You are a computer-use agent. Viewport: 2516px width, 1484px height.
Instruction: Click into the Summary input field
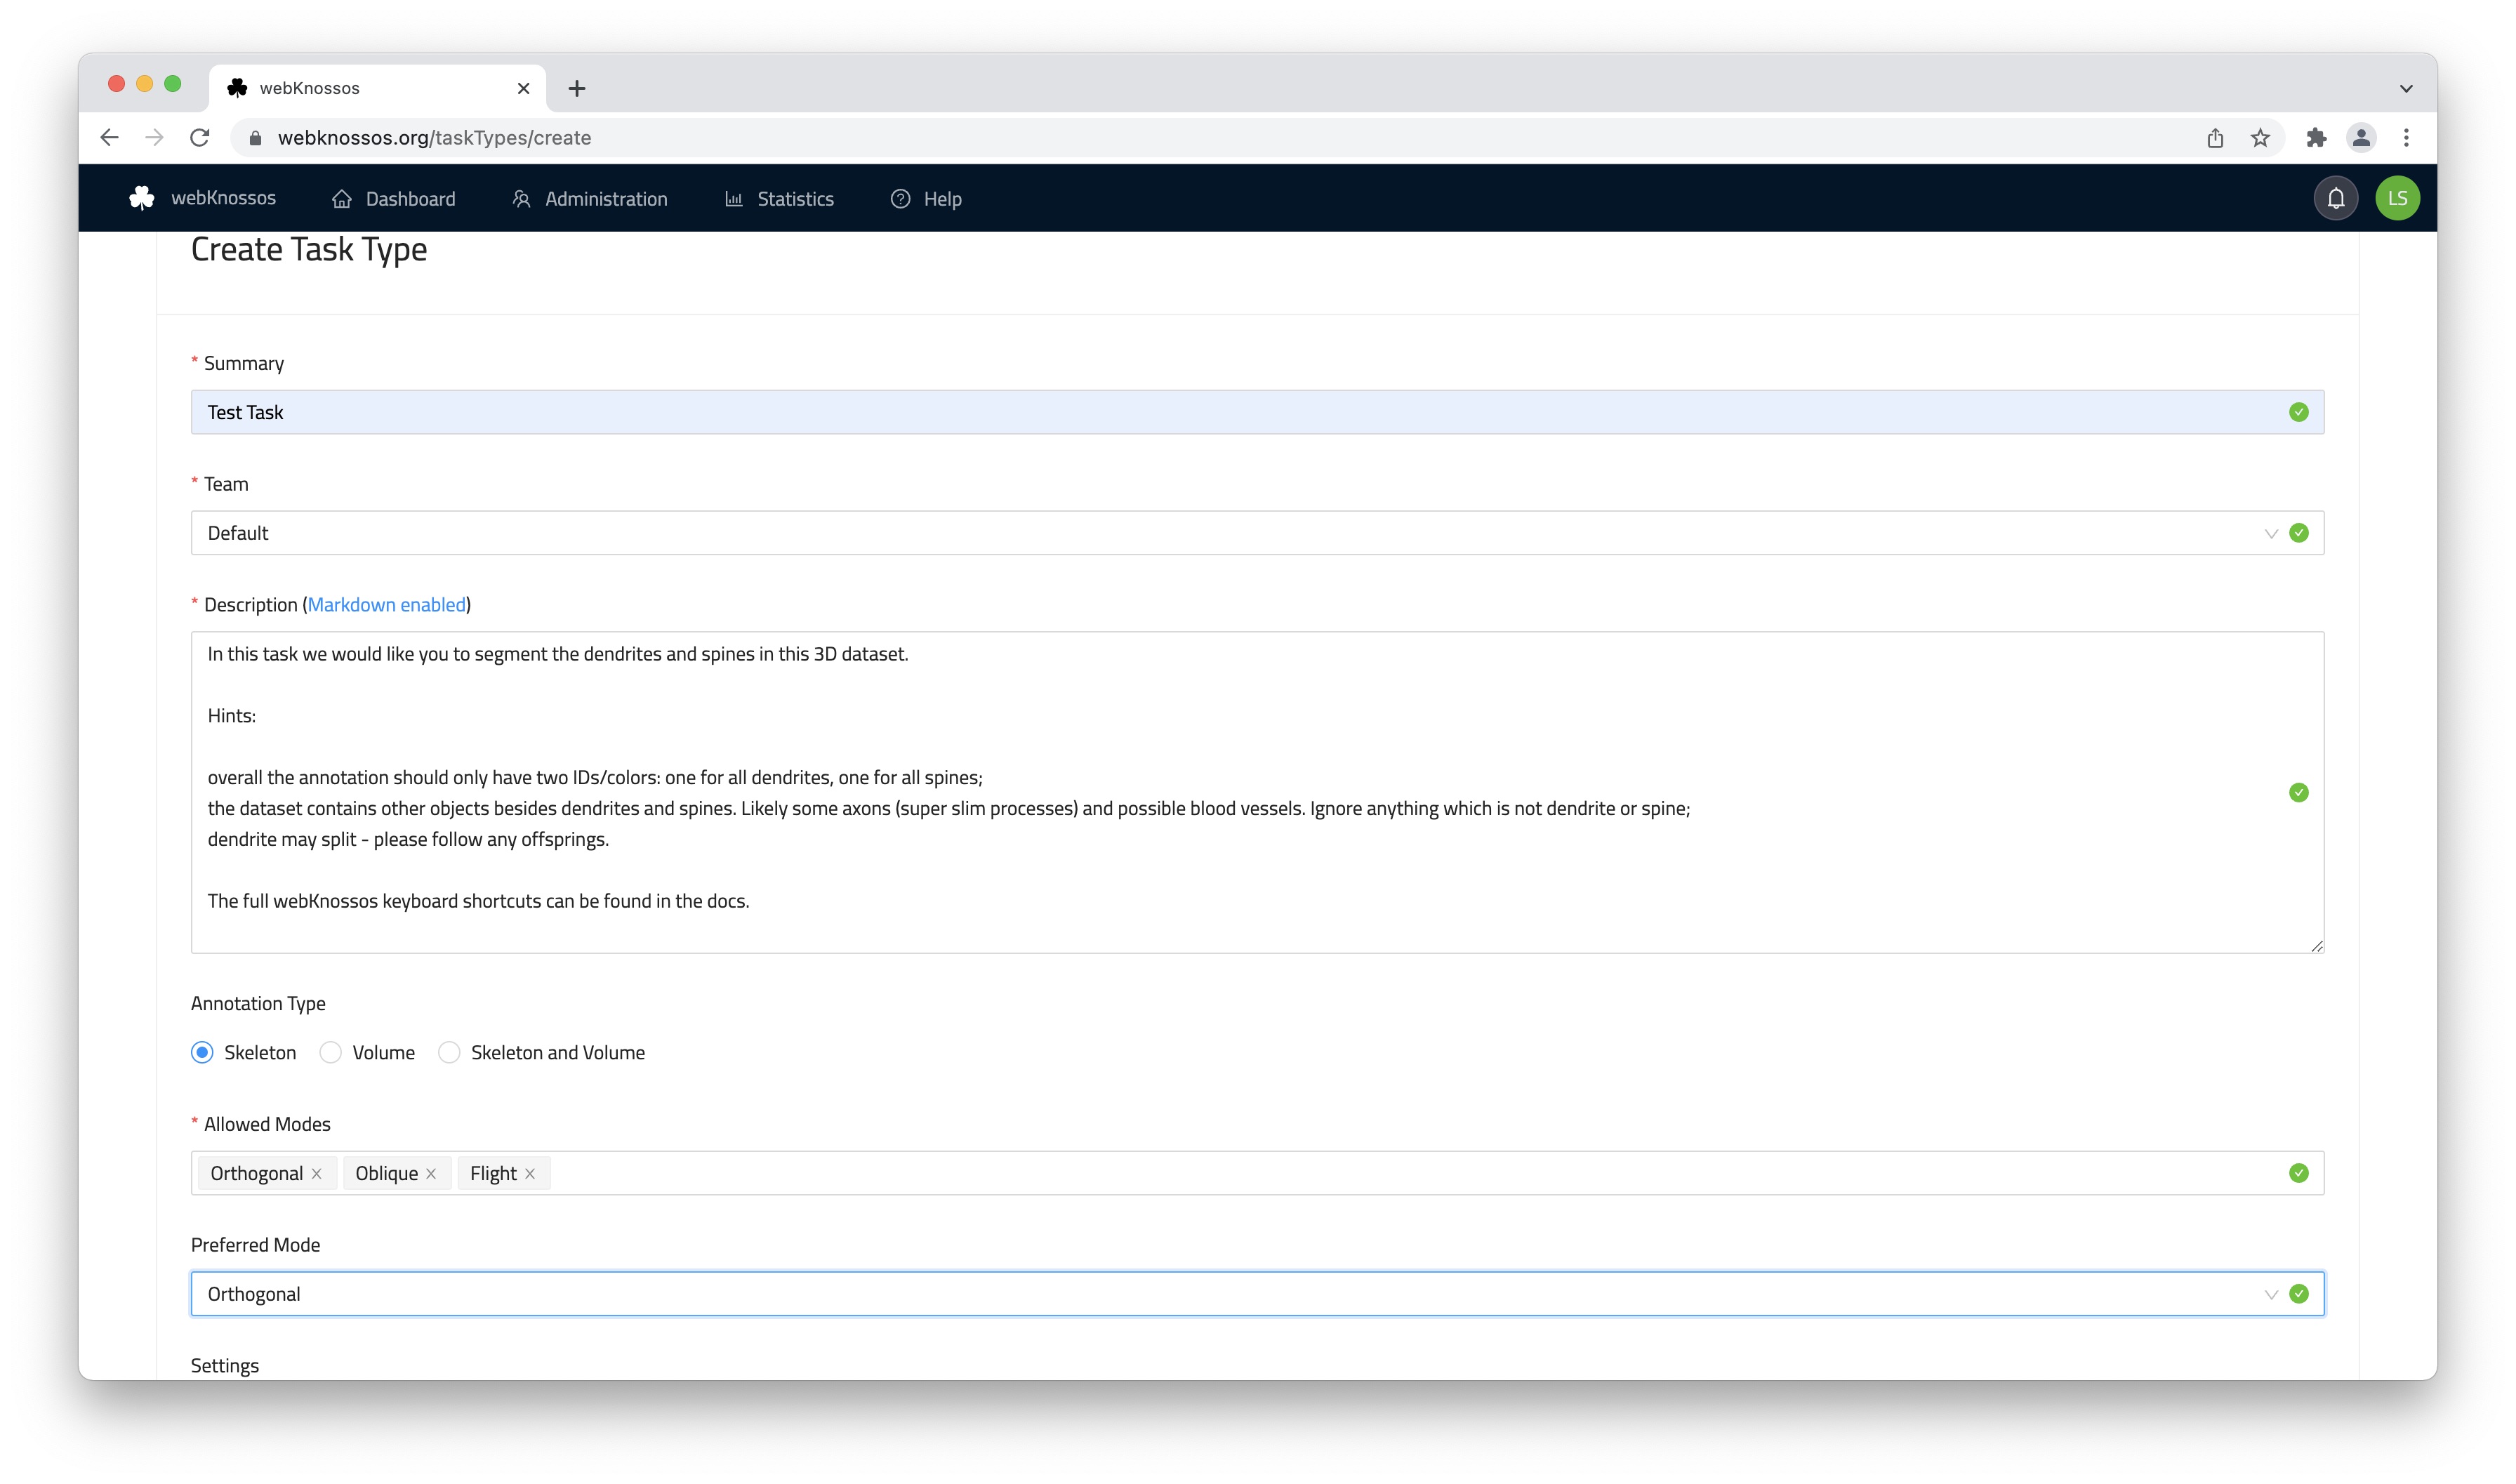[1257, 412]
